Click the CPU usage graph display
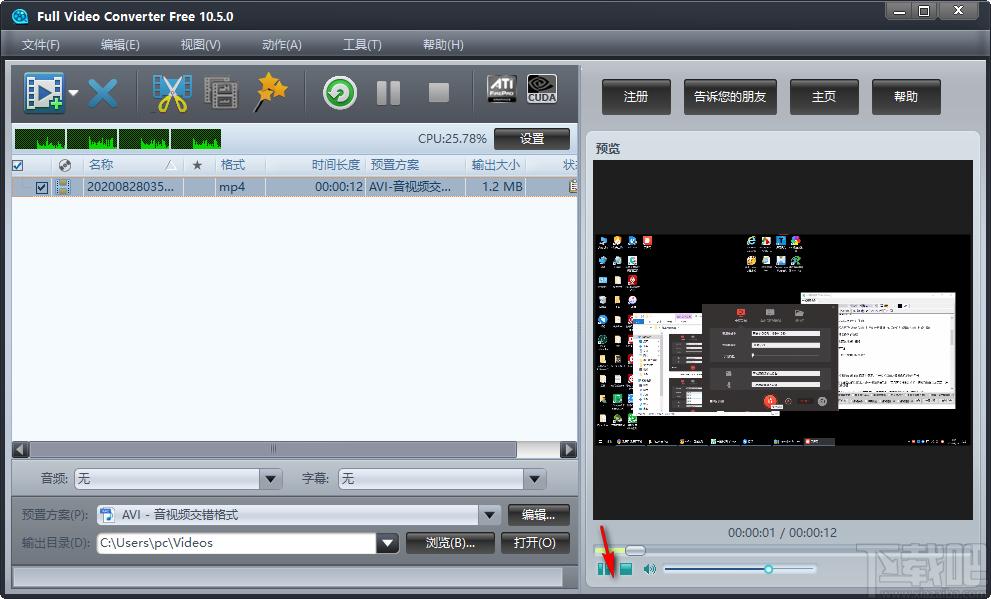The image size is (991, 599). (118, 139)
